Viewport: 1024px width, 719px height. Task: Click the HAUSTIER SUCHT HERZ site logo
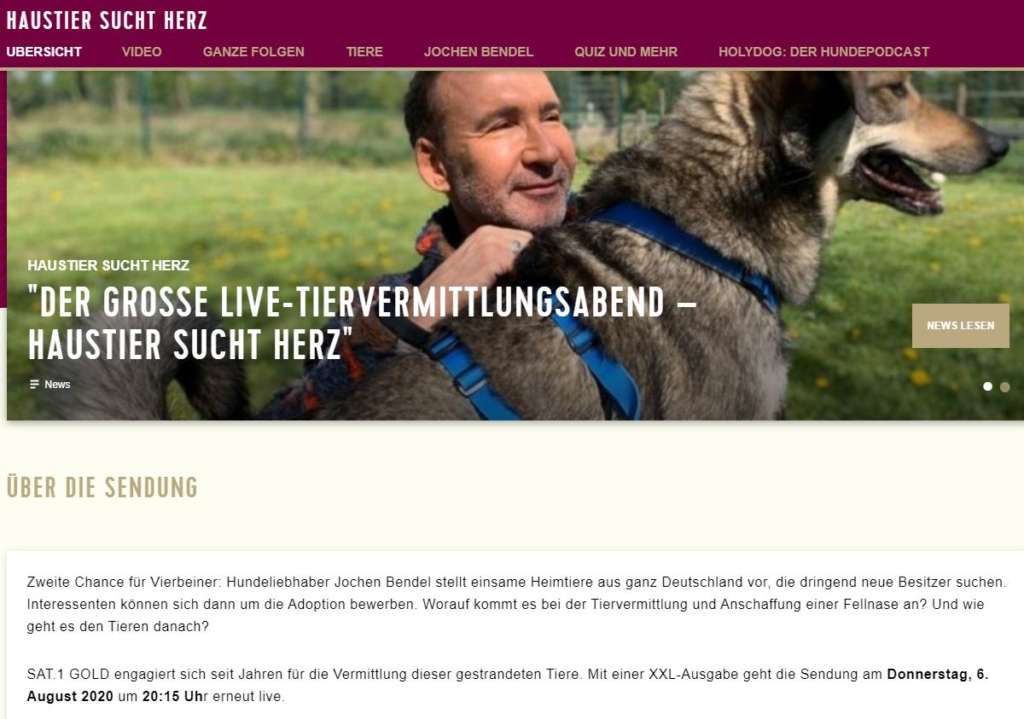coord(106,20)
